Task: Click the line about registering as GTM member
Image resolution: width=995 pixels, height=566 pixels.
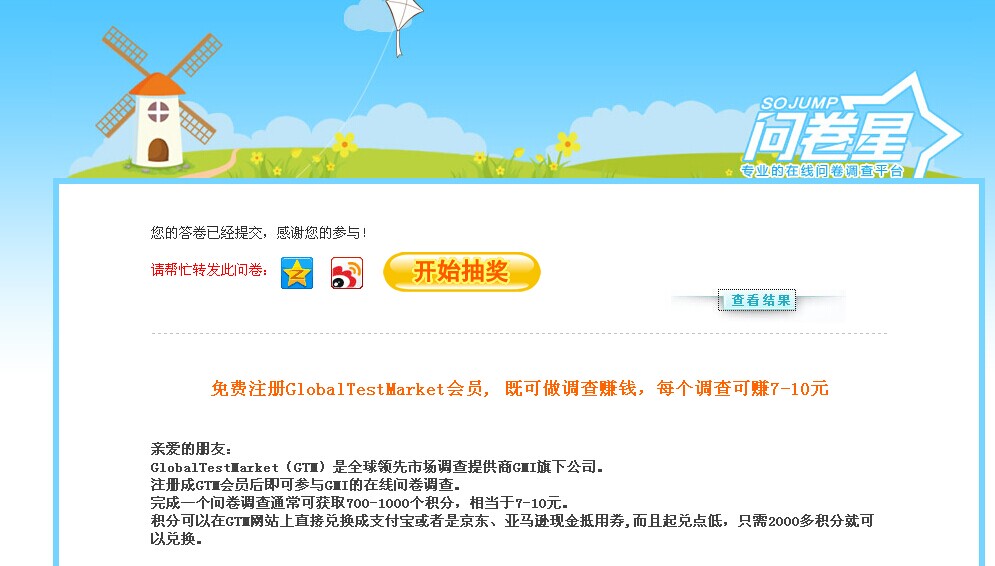Action: pyautogui.click(x=305, y=485)
